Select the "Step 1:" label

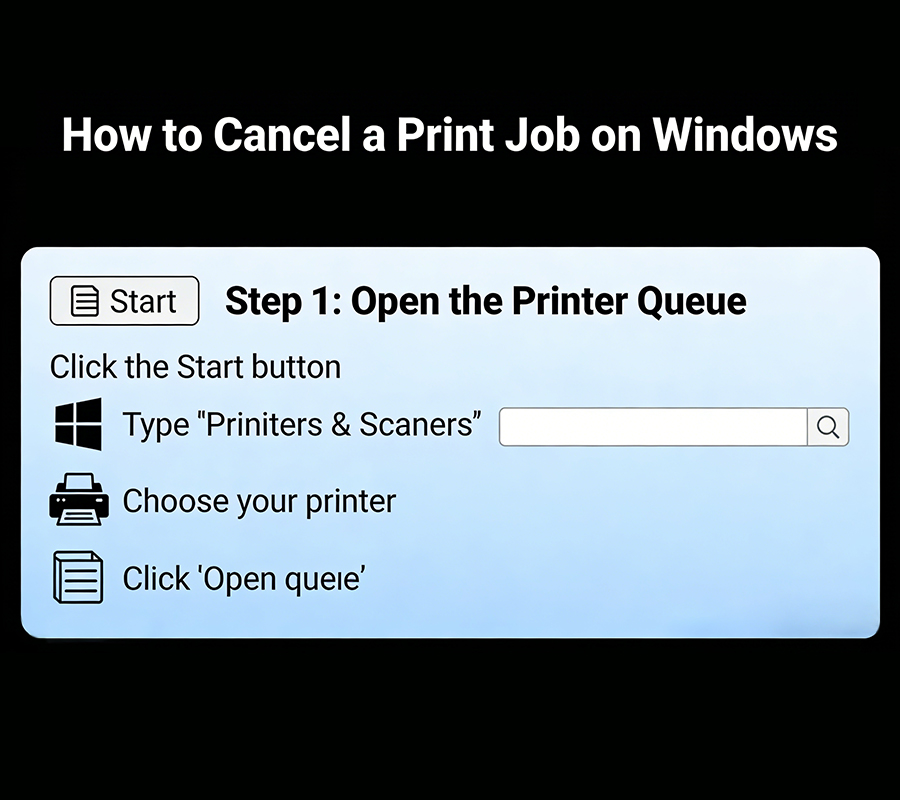pos(282,301)
